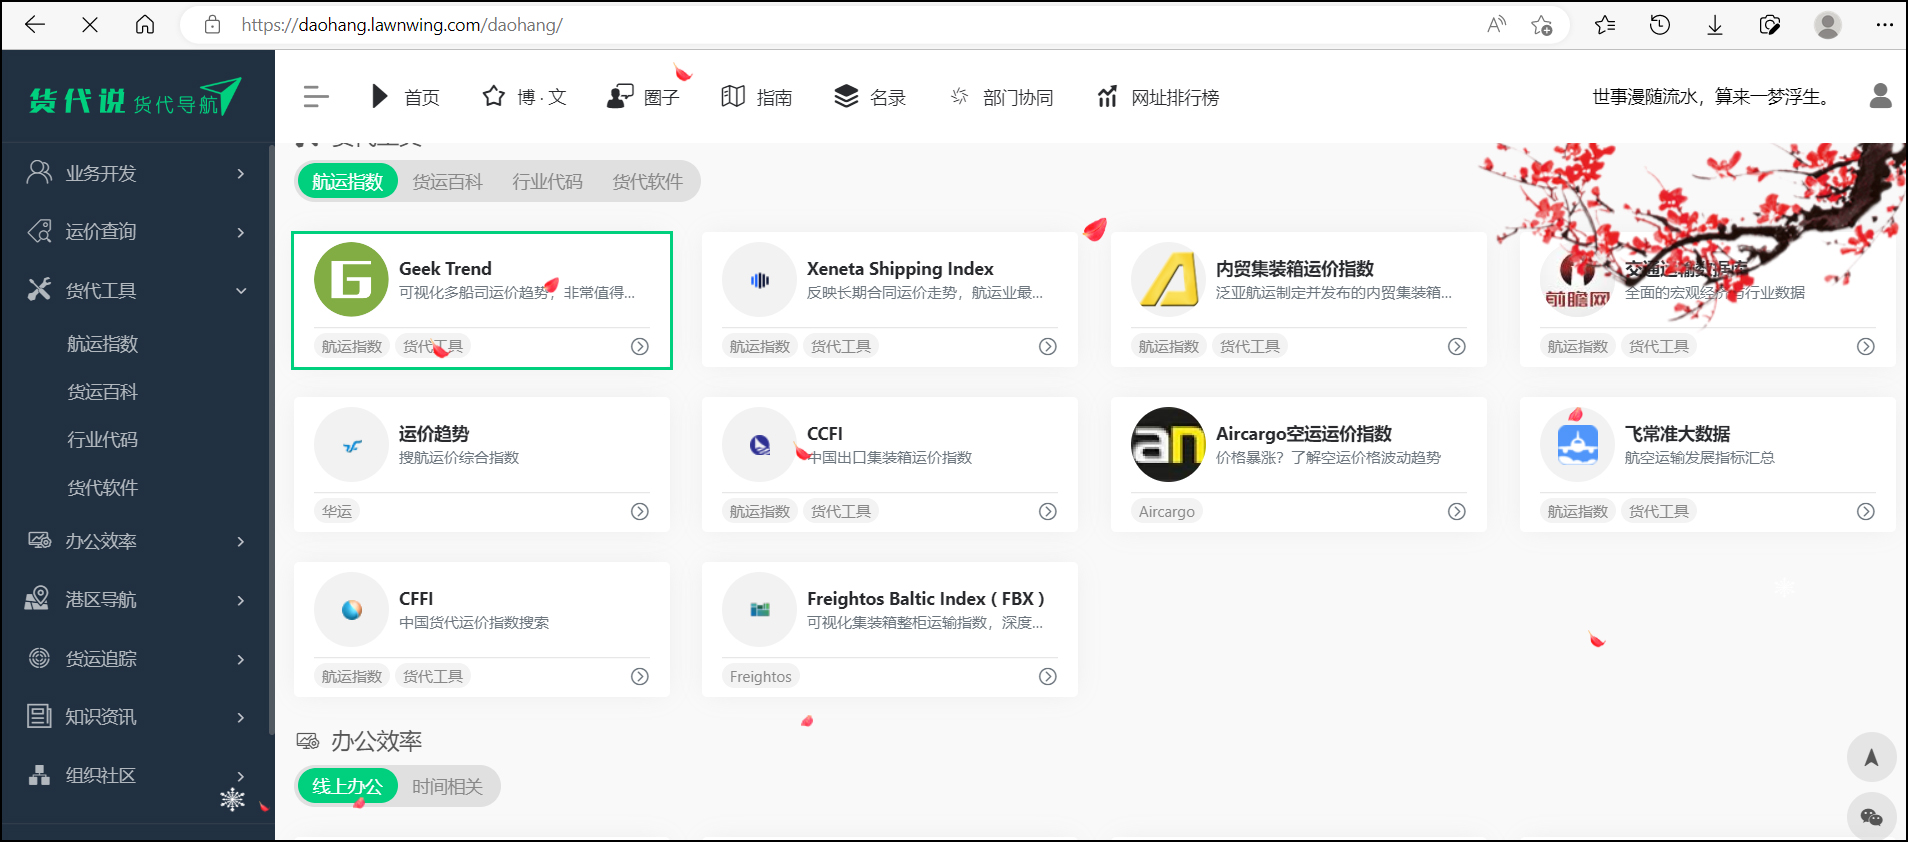The width and height of the screenshot is (1908, 842).
Task: Click the snowflake effect icon in sidebar
Action: [x=232, y=799]
